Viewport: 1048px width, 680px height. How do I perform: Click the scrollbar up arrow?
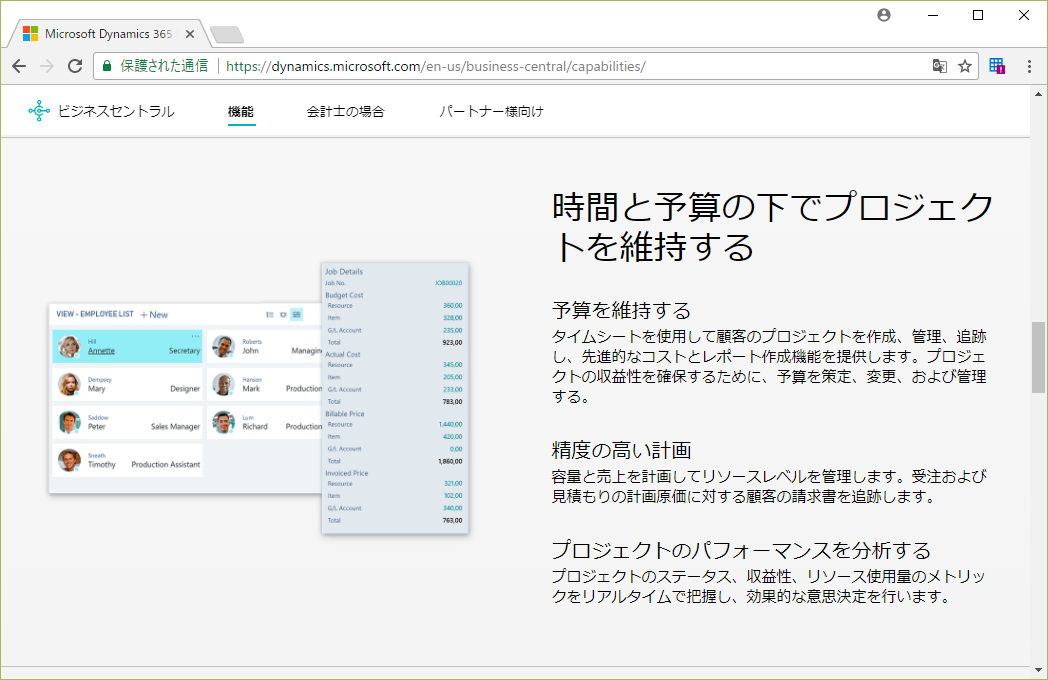point(1038,94)
